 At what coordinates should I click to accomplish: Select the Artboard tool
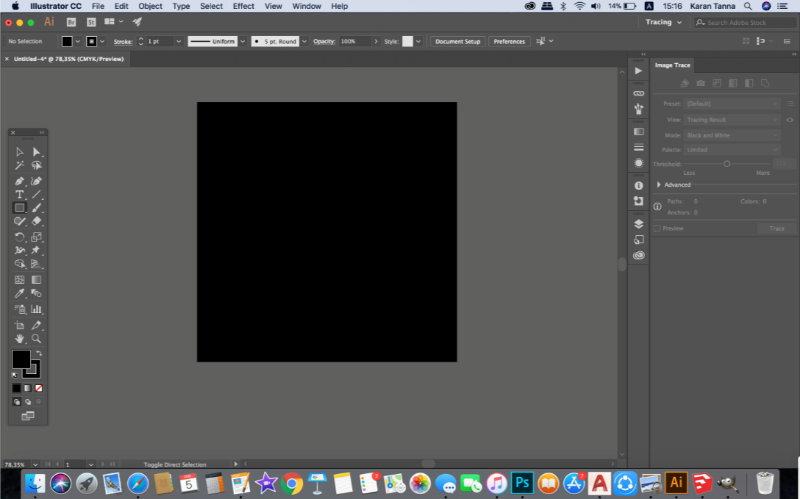click(19, 325)
